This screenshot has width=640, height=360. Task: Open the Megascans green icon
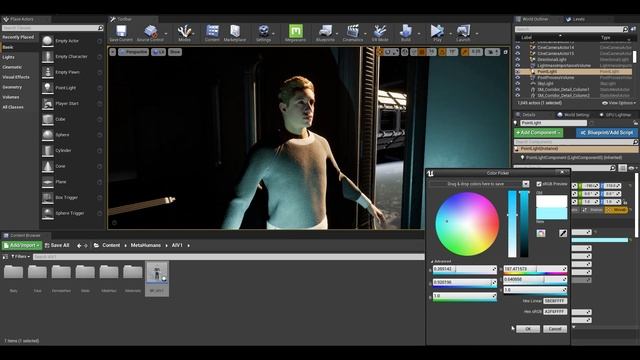click(x=296, y=33)
